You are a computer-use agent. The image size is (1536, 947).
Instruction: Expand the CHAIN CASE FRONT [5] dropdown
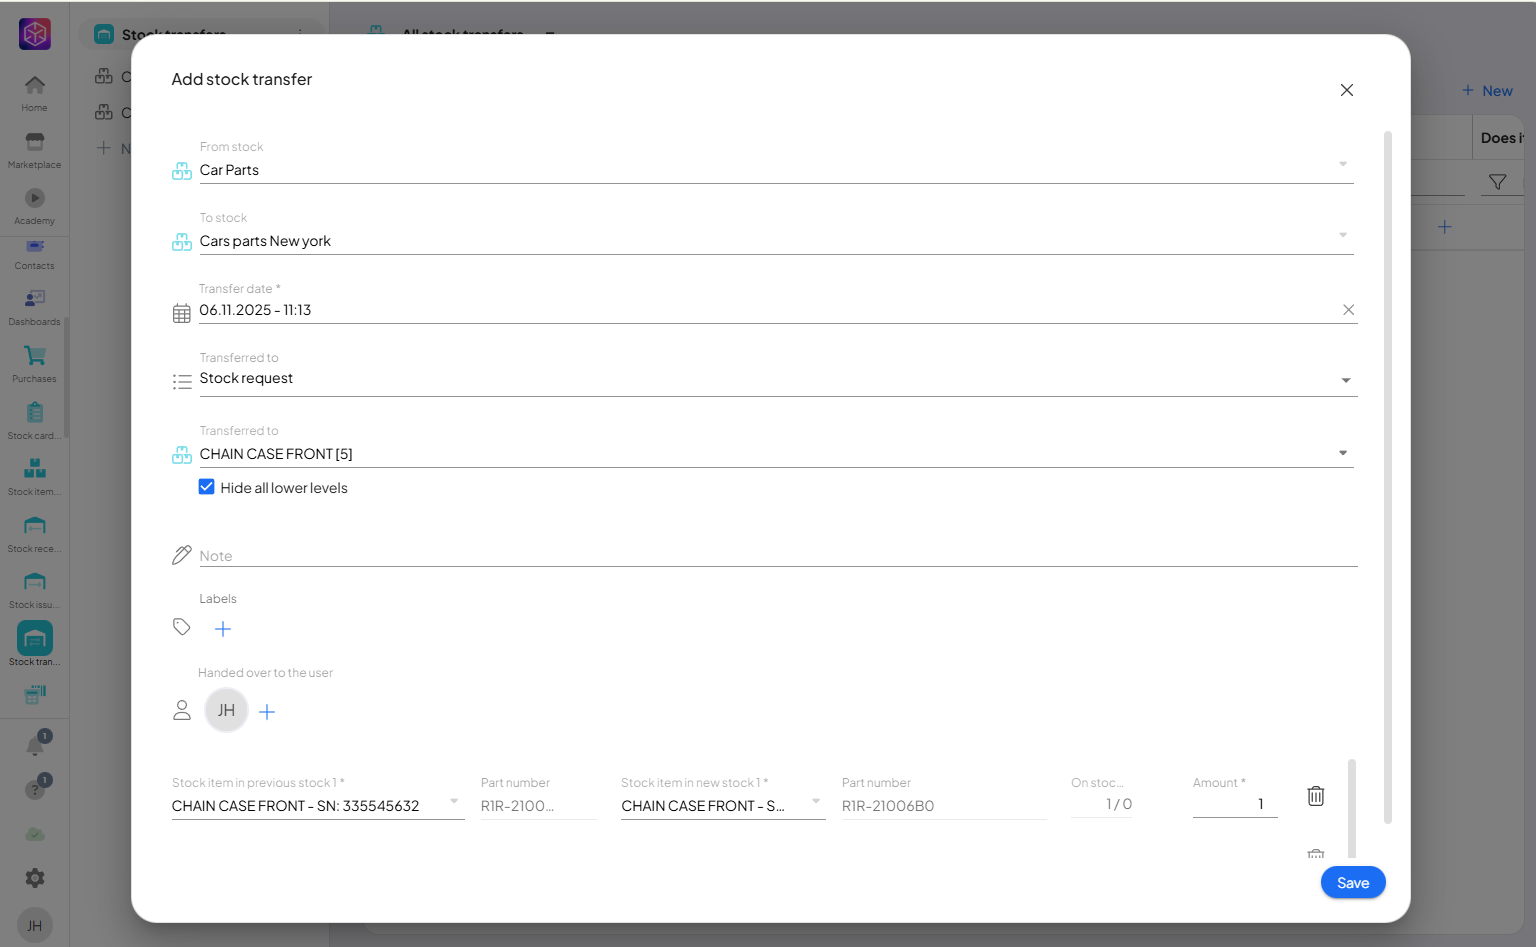coord(1343,453)
